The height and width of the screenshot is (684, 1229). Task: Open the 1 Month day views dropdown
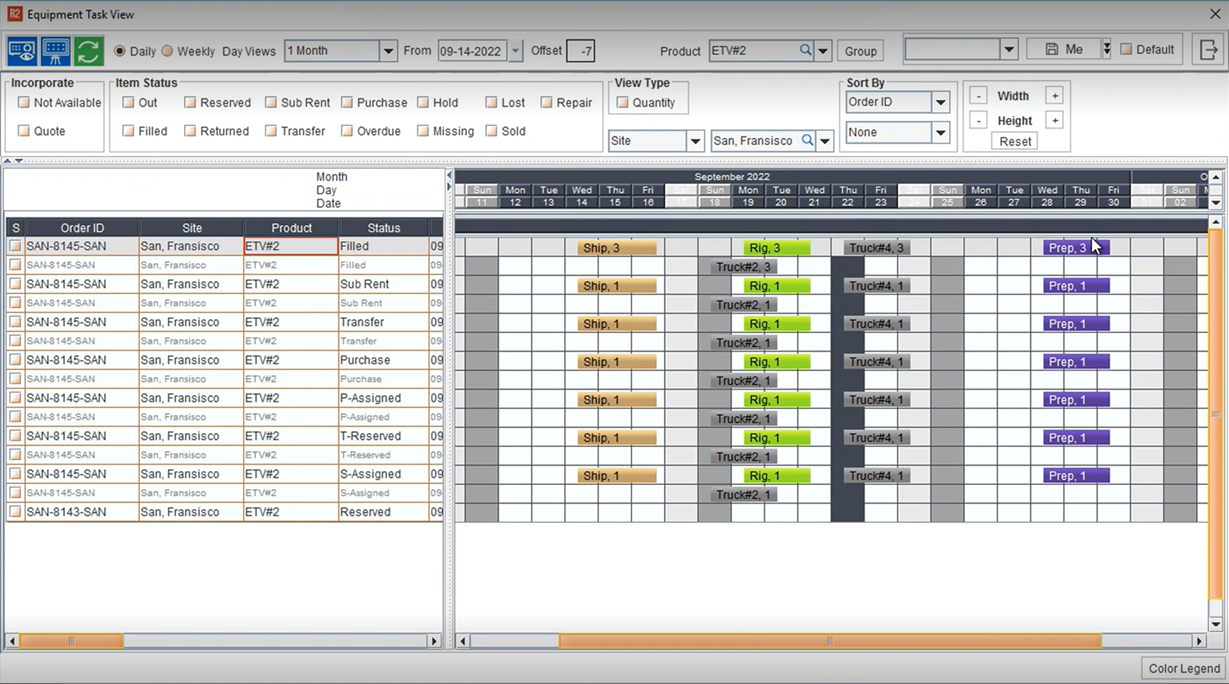[388, 51]
